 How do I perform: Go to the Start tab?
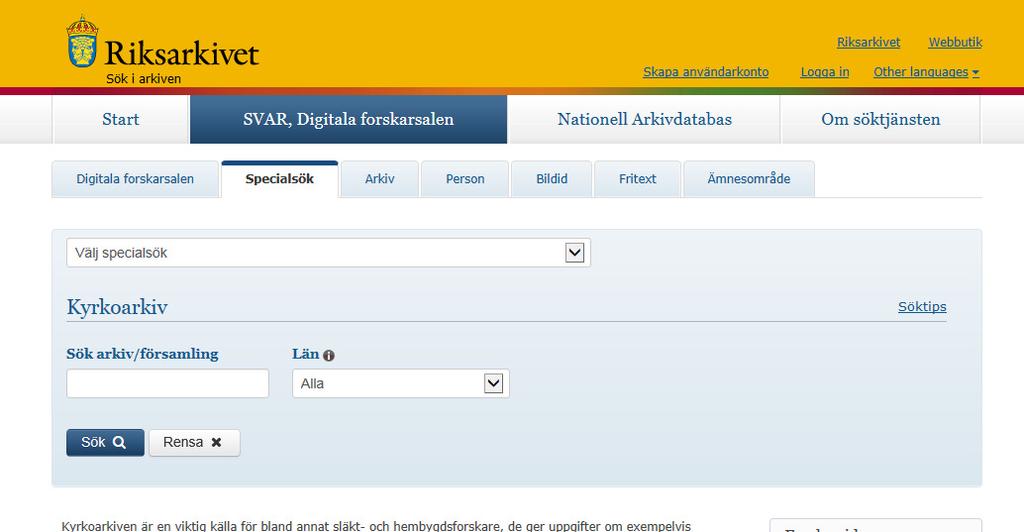pyautogui.click(x=121, y=119)
